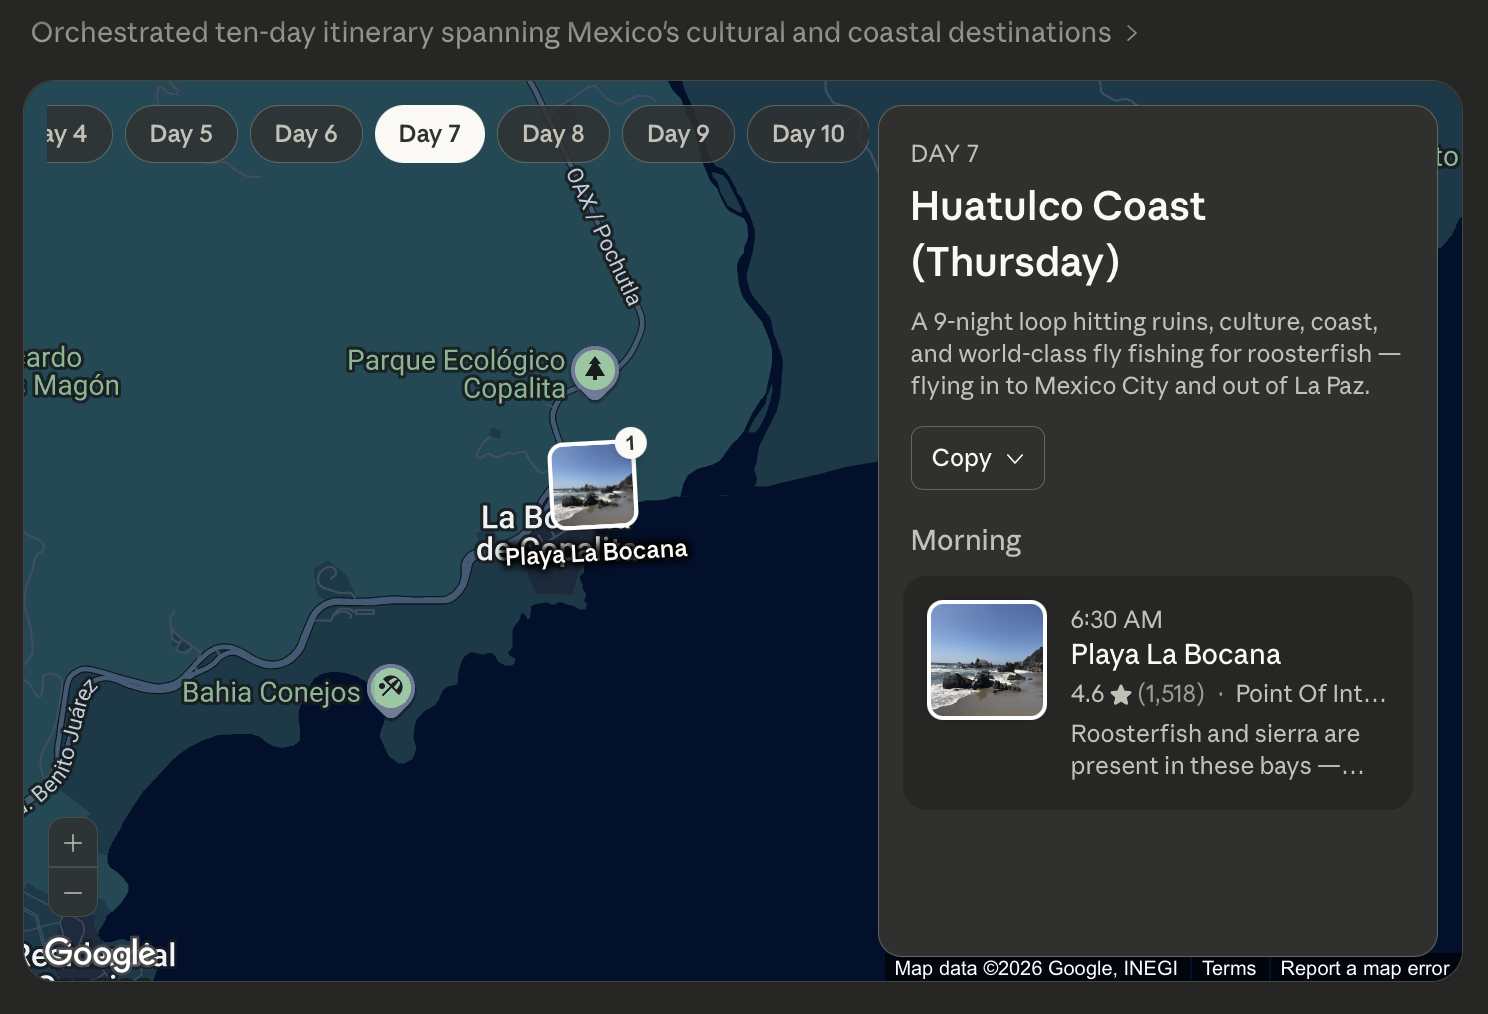Viewport: 1488px width, 1014px height.
Task: Go to the Day 10 tab
Action: (807, 134)
